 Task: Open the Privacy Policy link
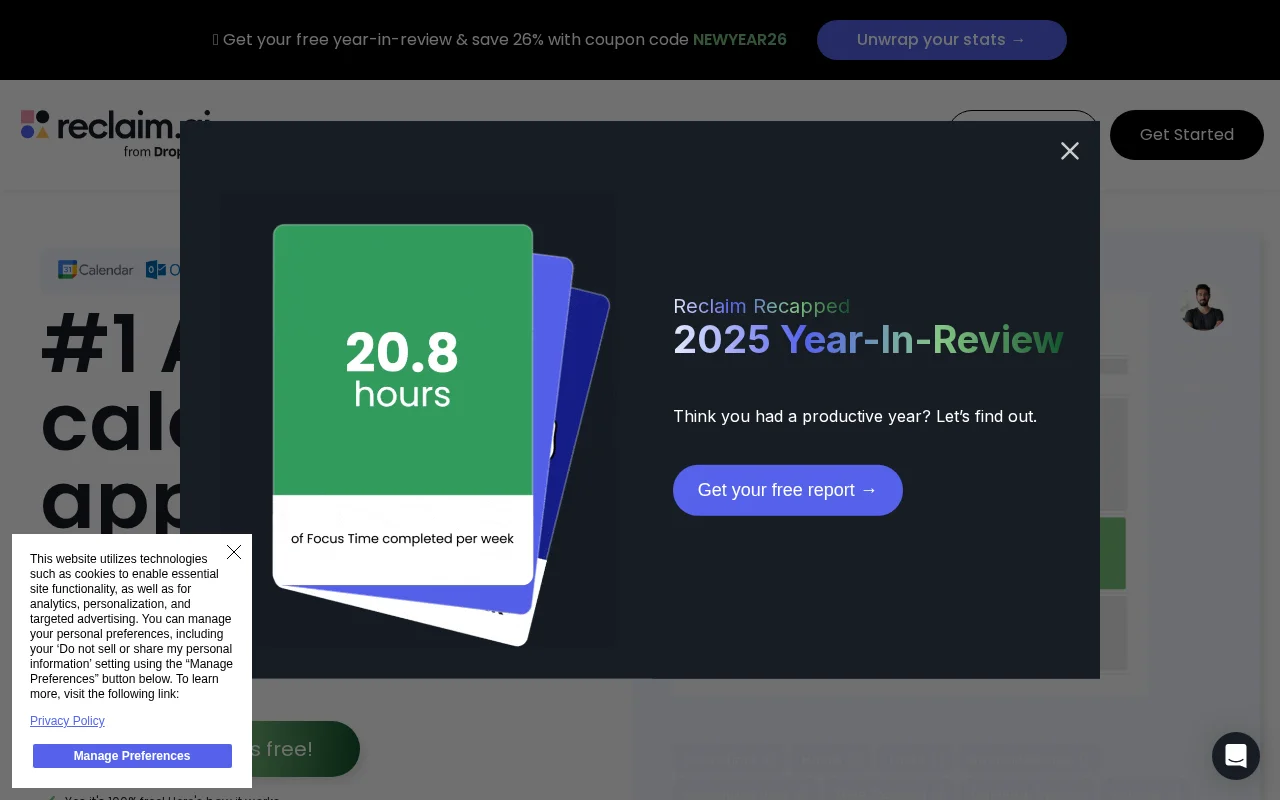coord(67,721)
